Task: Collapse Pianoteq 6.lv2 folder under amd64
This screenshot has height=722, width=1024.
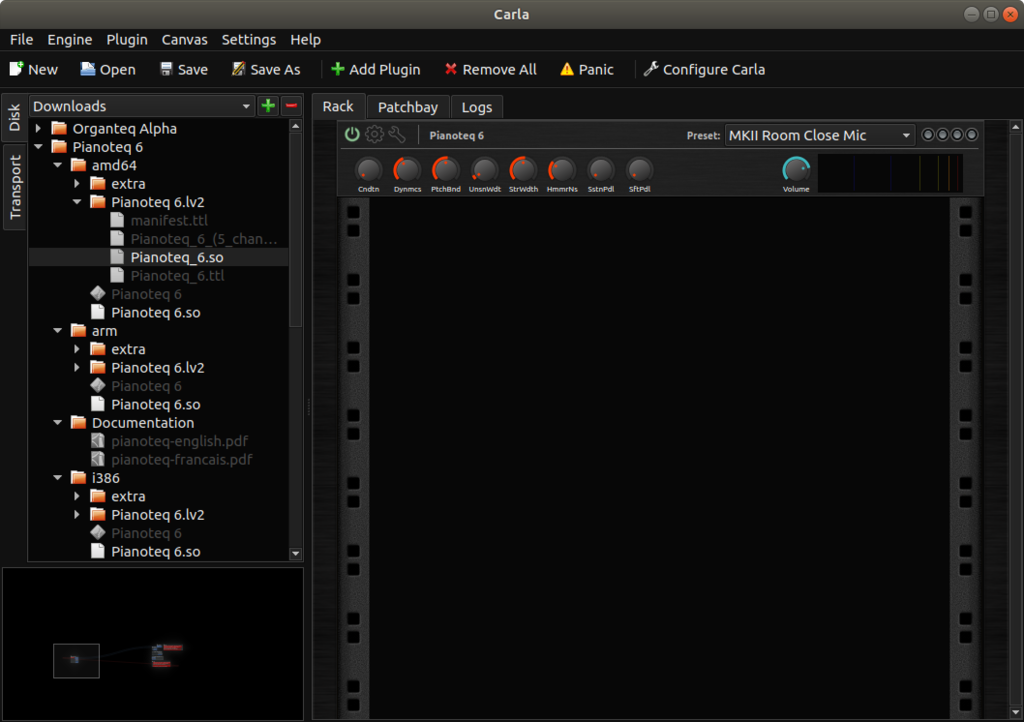Action: tap(77, 202)
